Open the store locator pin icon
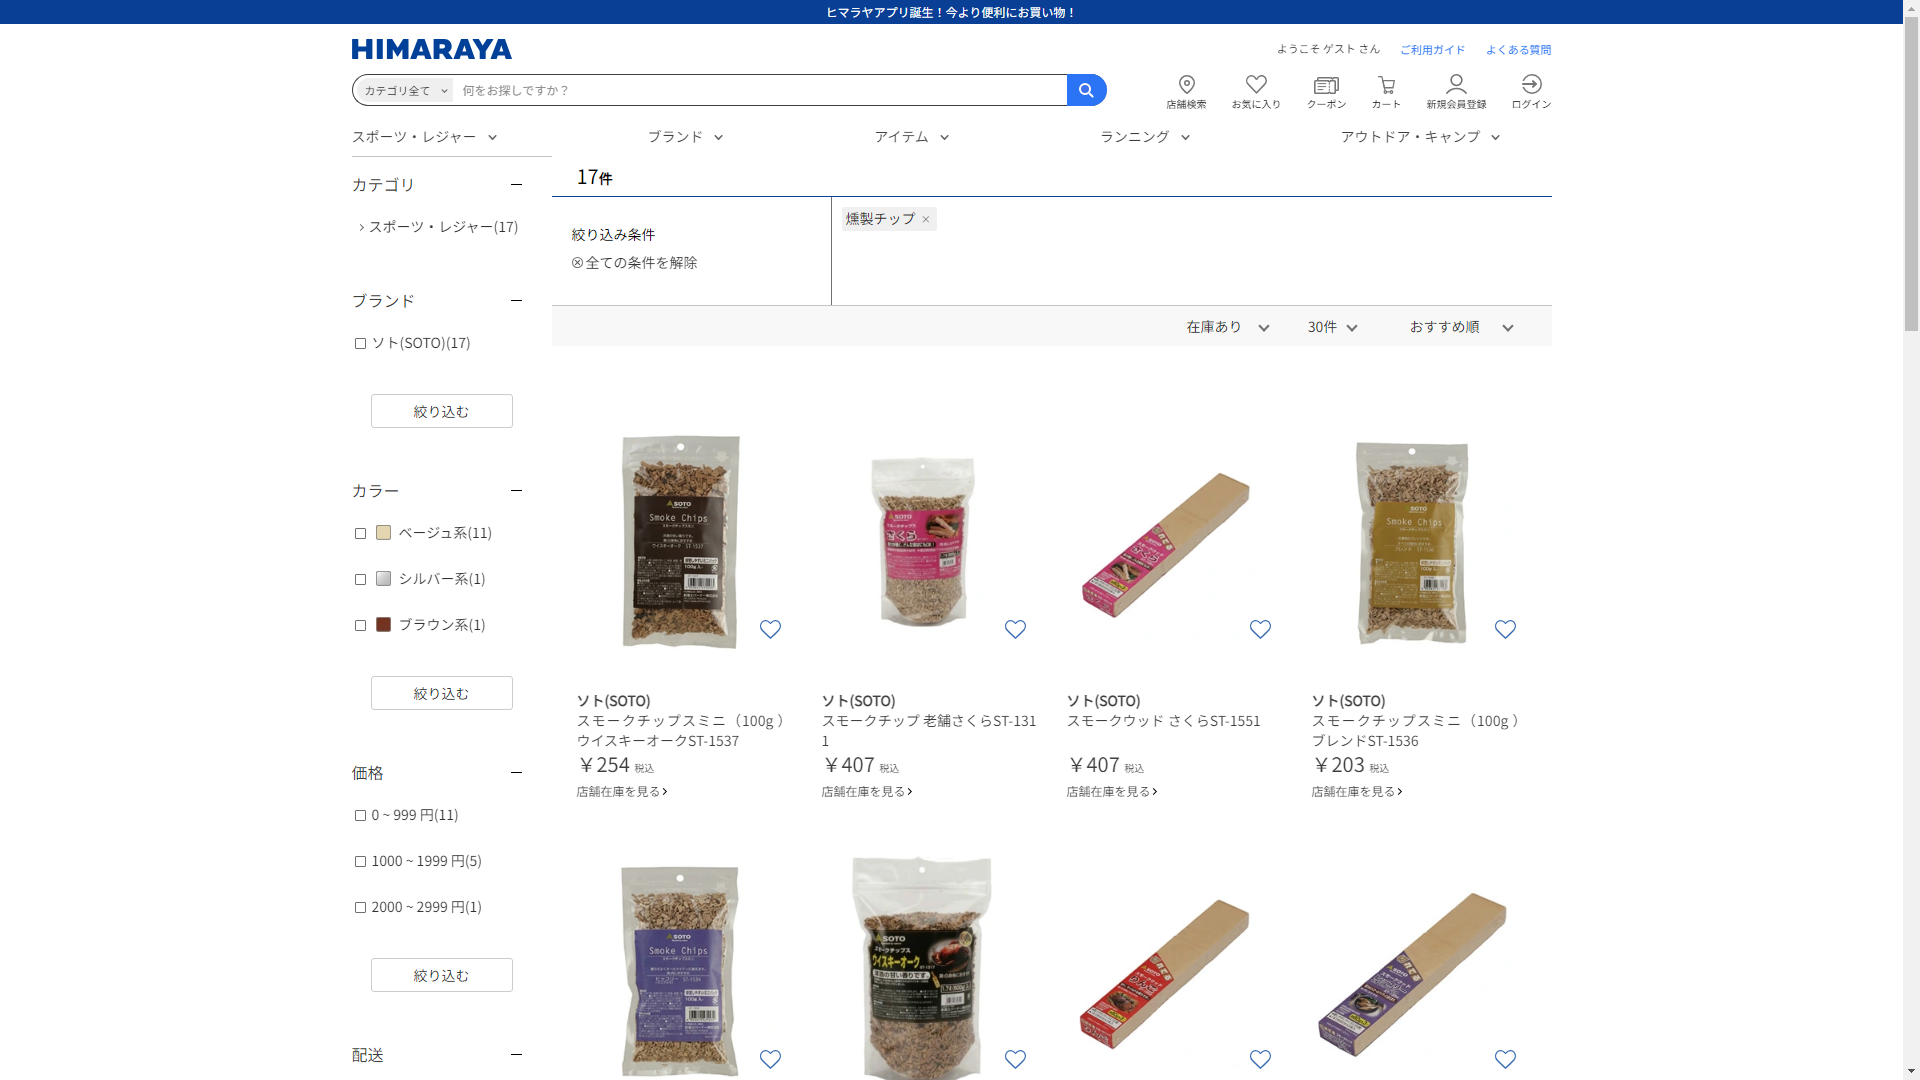The width and height of the screenshot is (1920, 1080). pos(1186,85)
